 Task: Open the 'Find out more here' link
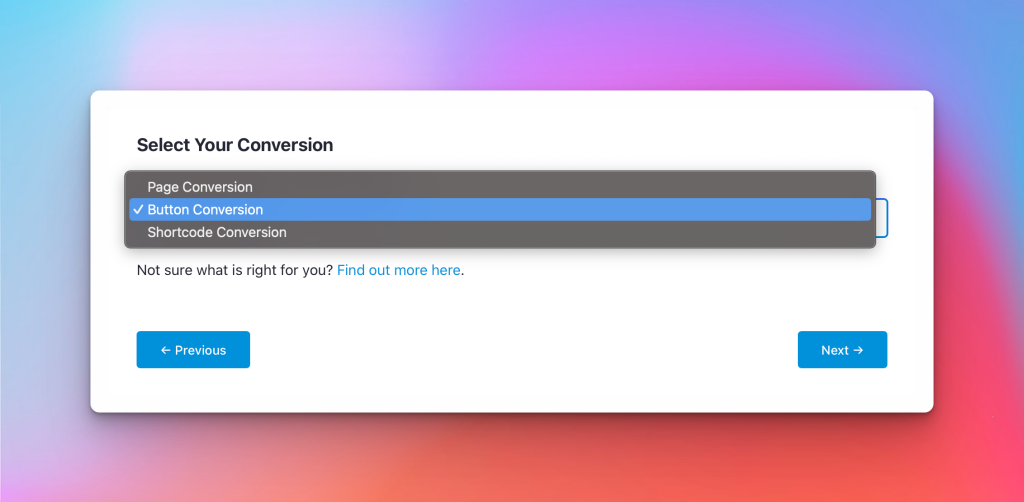[398, 270]
